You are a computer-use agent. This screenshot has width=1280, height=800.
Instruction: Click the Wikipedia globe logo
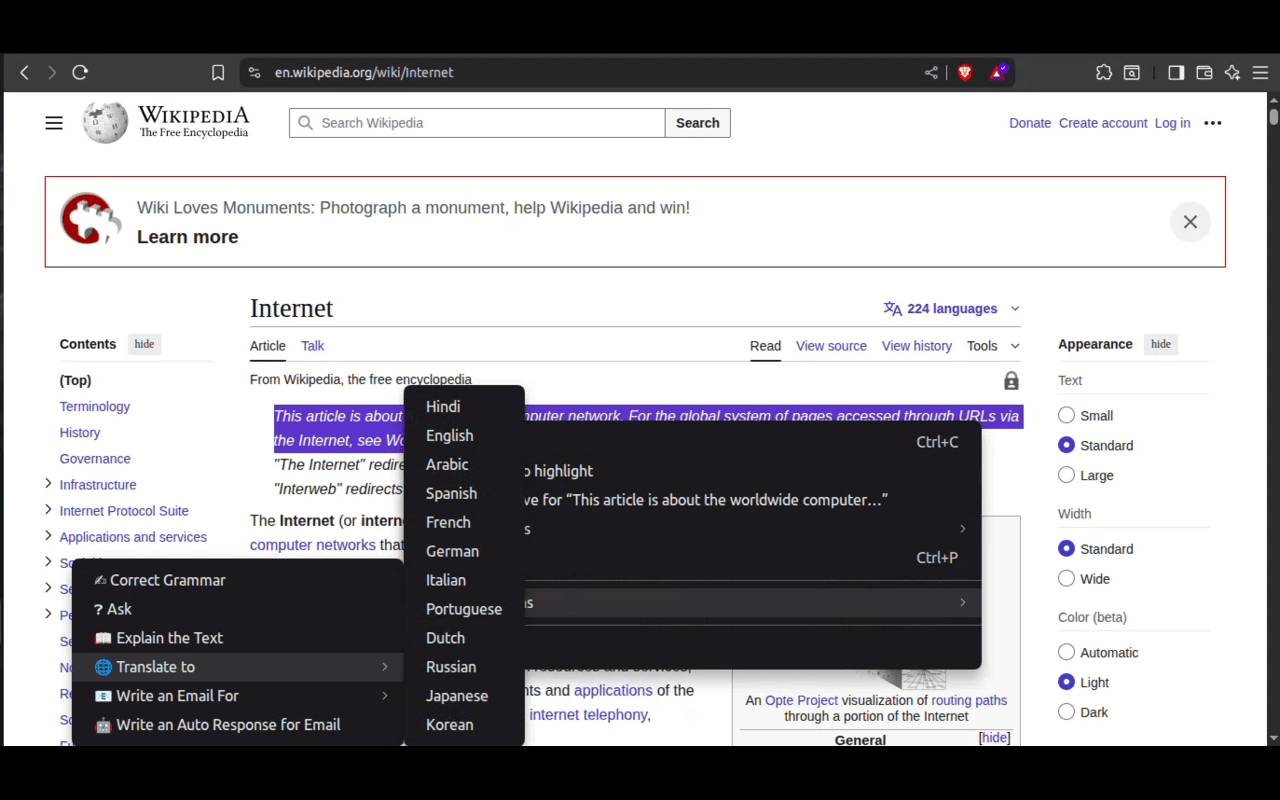point(105,122)
